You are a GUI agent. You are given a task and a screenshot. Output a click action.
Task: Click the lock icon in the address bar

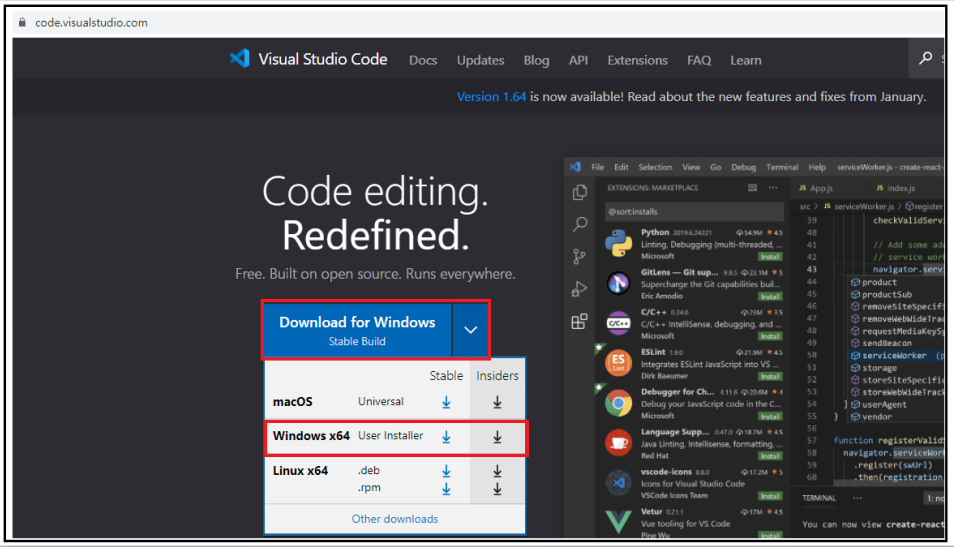pyautogui.click(x=22, y=23)
